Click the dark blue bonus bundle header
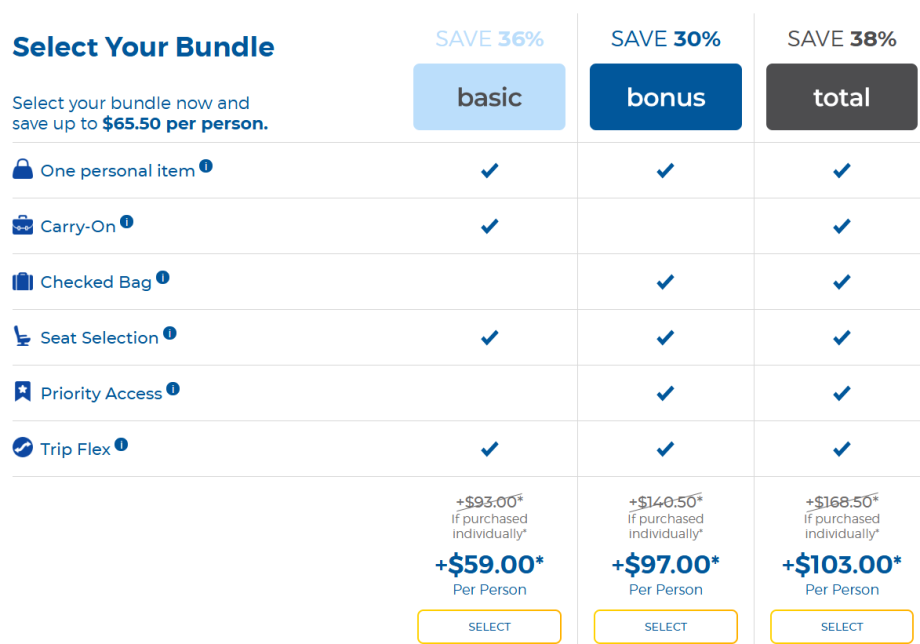Image resolution: width=920 pixels, height=644 pixels. (x=665, y=97)
